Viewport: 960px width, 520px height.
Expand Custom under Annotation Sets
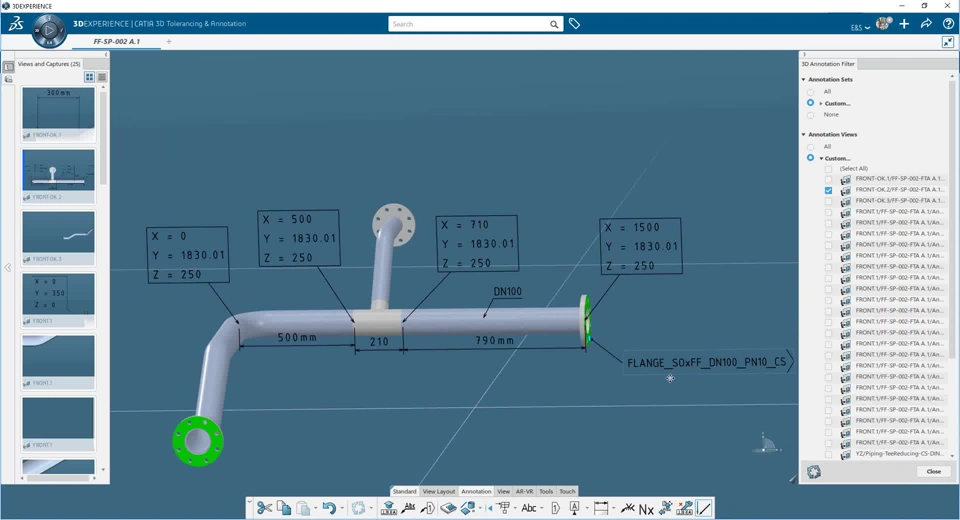(x=821, y=104)
